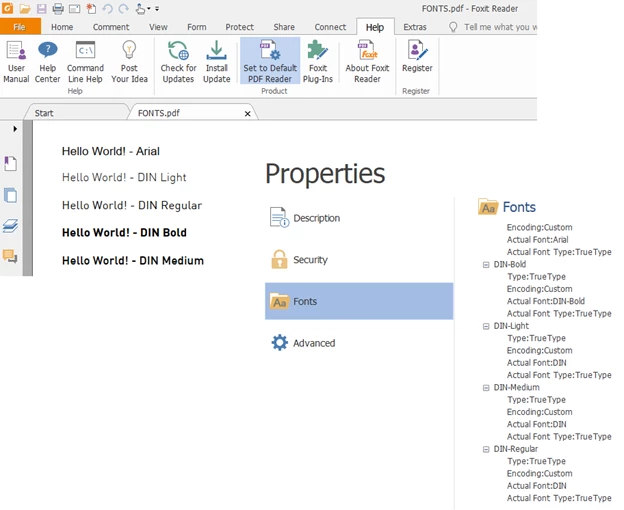Switch to the Start document tab

click(76, 113)
